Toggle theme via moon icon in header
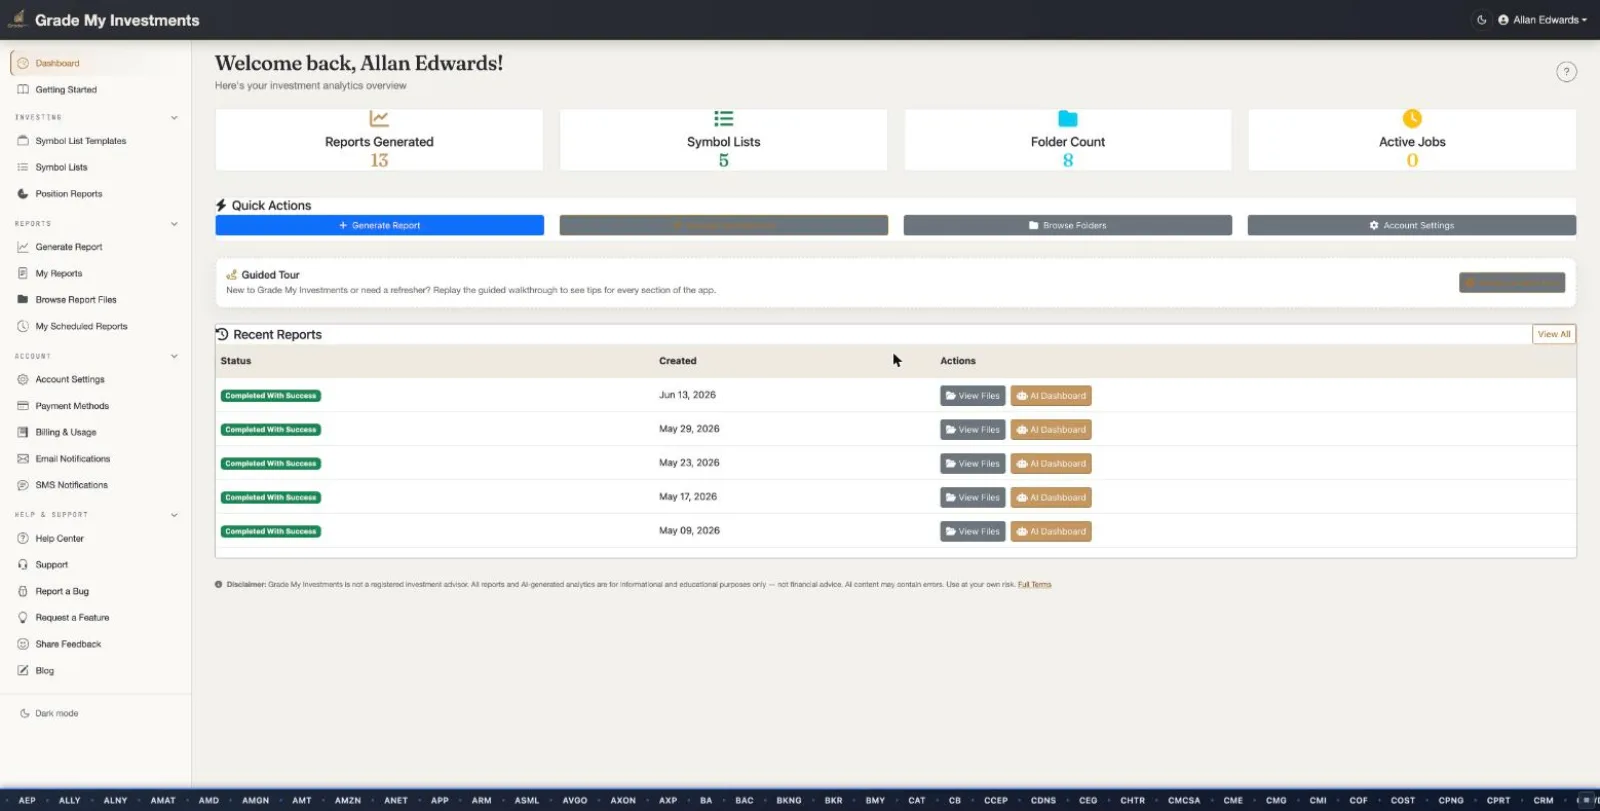The height and width of the screenshot is (811, 1600). coord(1481,20)
